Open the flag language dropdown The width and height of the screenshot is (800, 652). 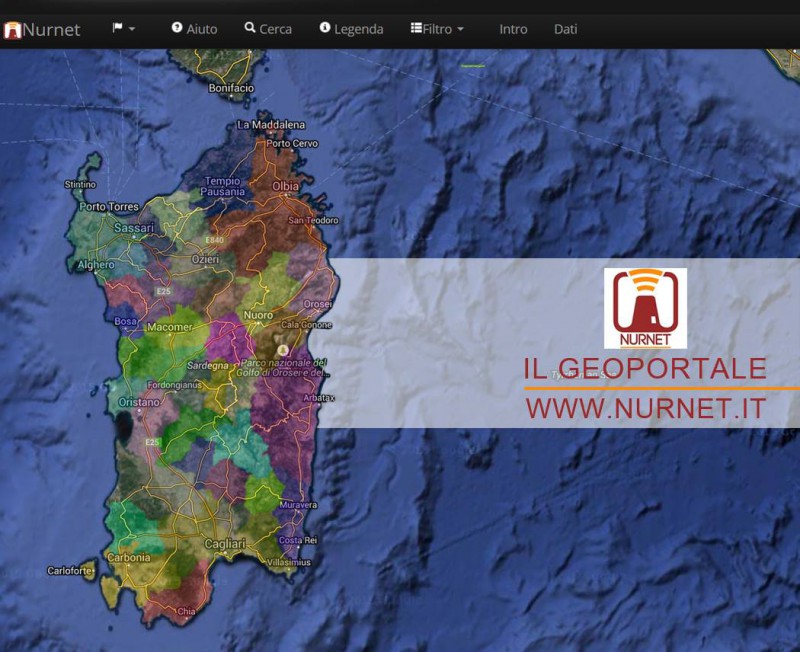pos(123,28)
